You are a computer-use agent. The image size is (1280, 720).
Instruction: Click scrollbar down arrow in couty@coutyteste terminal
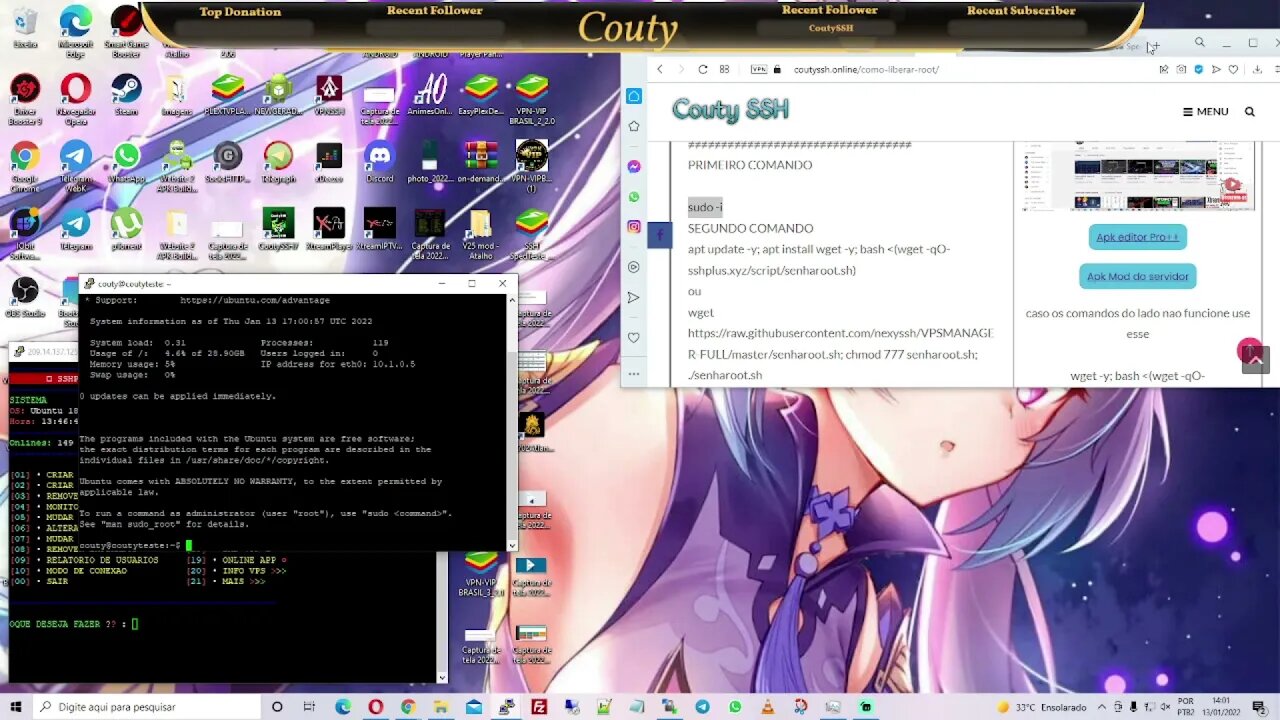coord(512,546)
